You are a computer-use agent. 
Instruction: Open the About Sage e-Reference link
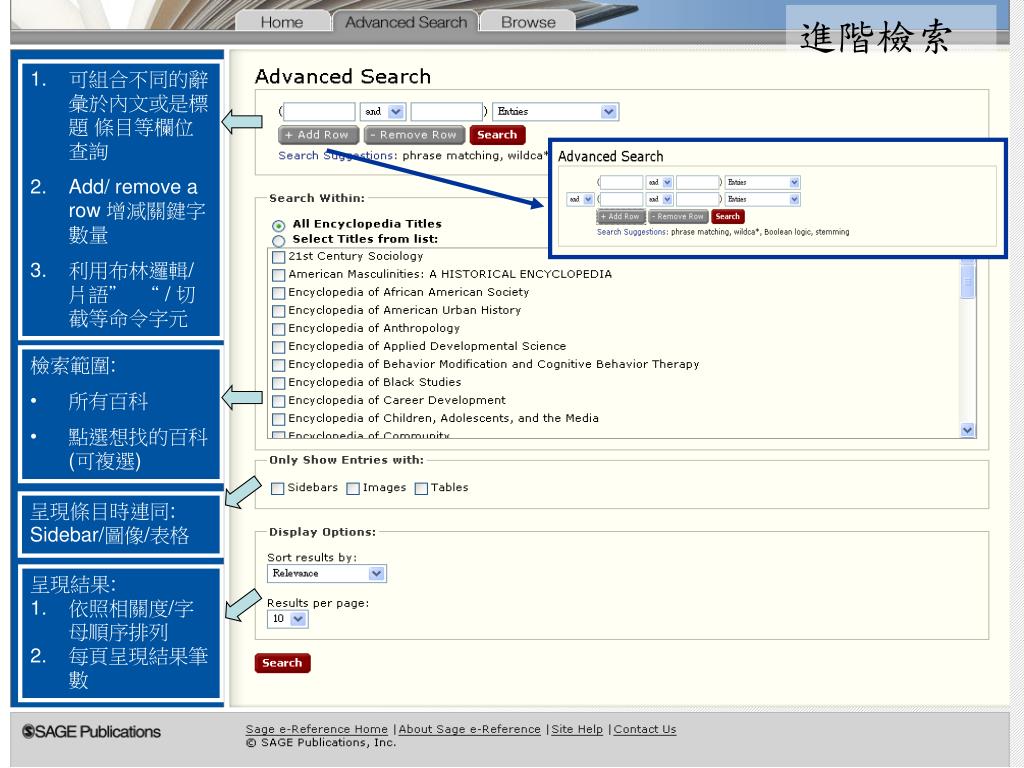click(x=470, y=729)
